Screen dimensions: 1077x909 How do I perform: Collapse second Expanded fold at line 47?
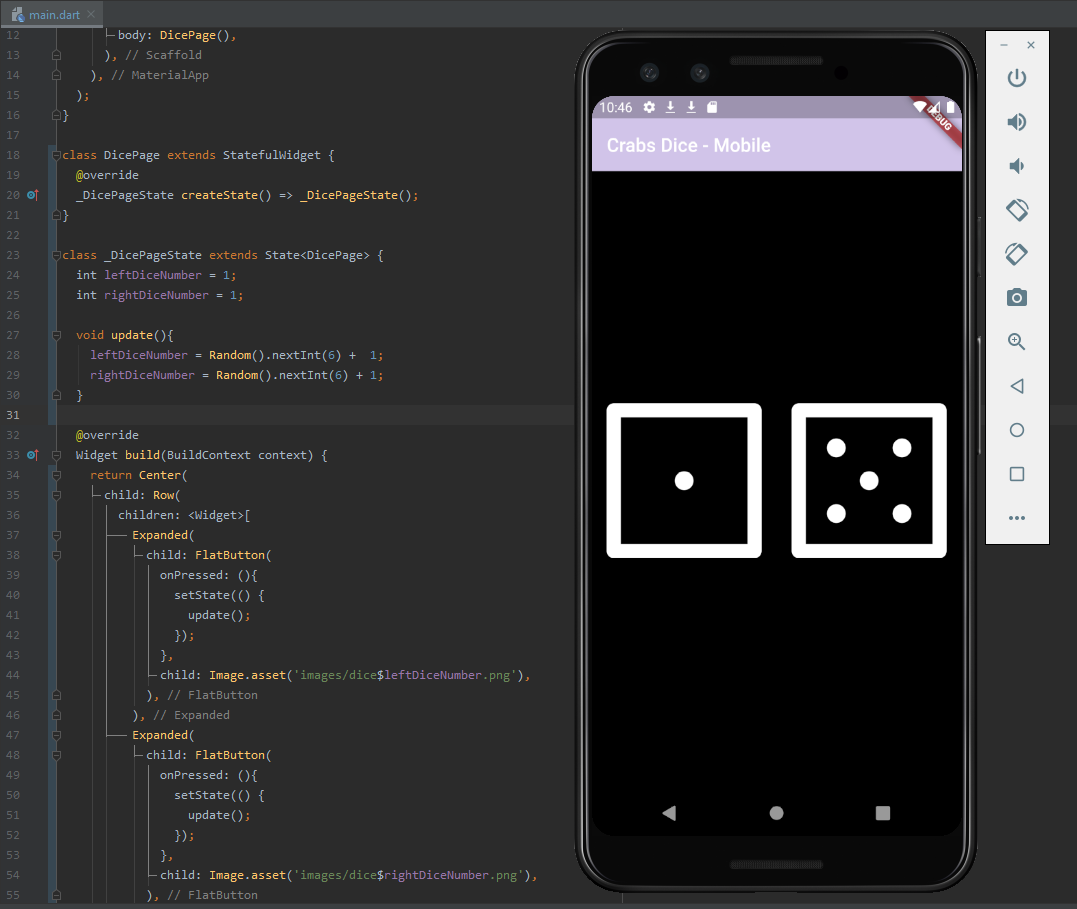pos(56,735)
